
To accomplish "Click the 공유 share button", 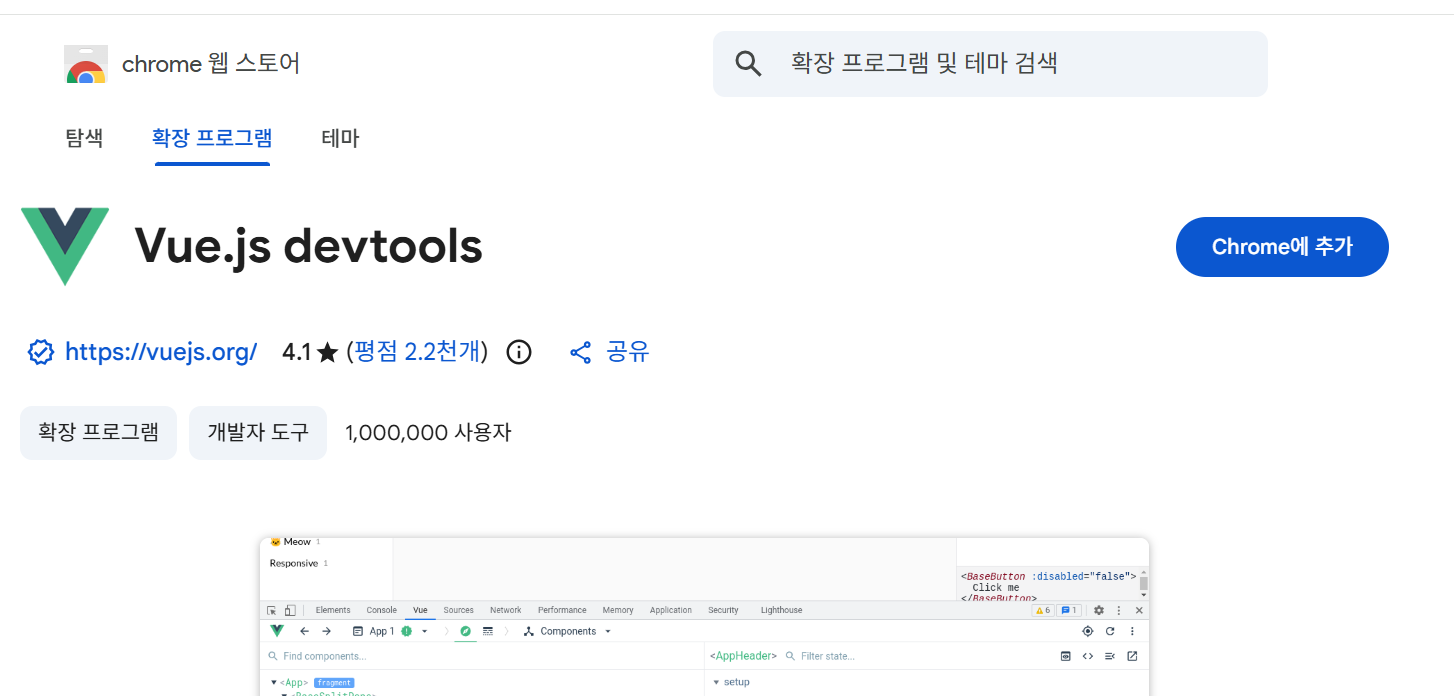I will [x=609, y=352].
